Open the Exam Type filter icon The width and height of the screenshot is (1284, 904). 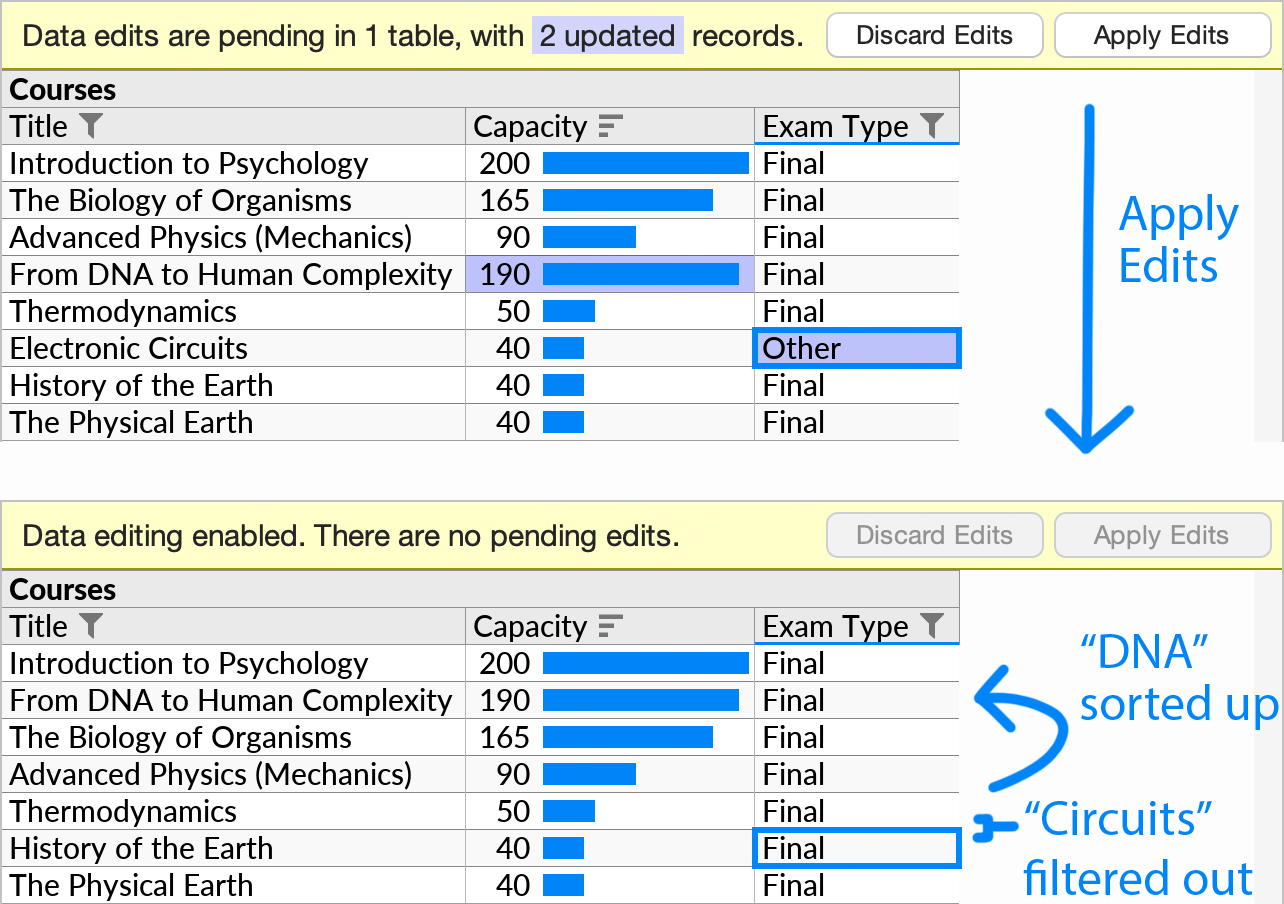click(x=934, y=126)
